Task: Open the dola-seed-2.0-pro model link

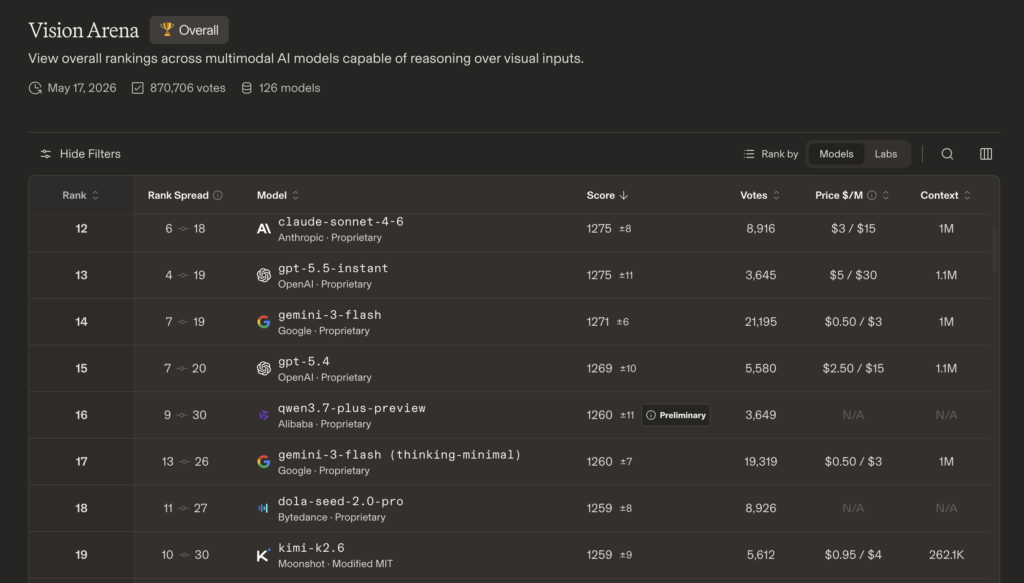Action: pos(341,501)
